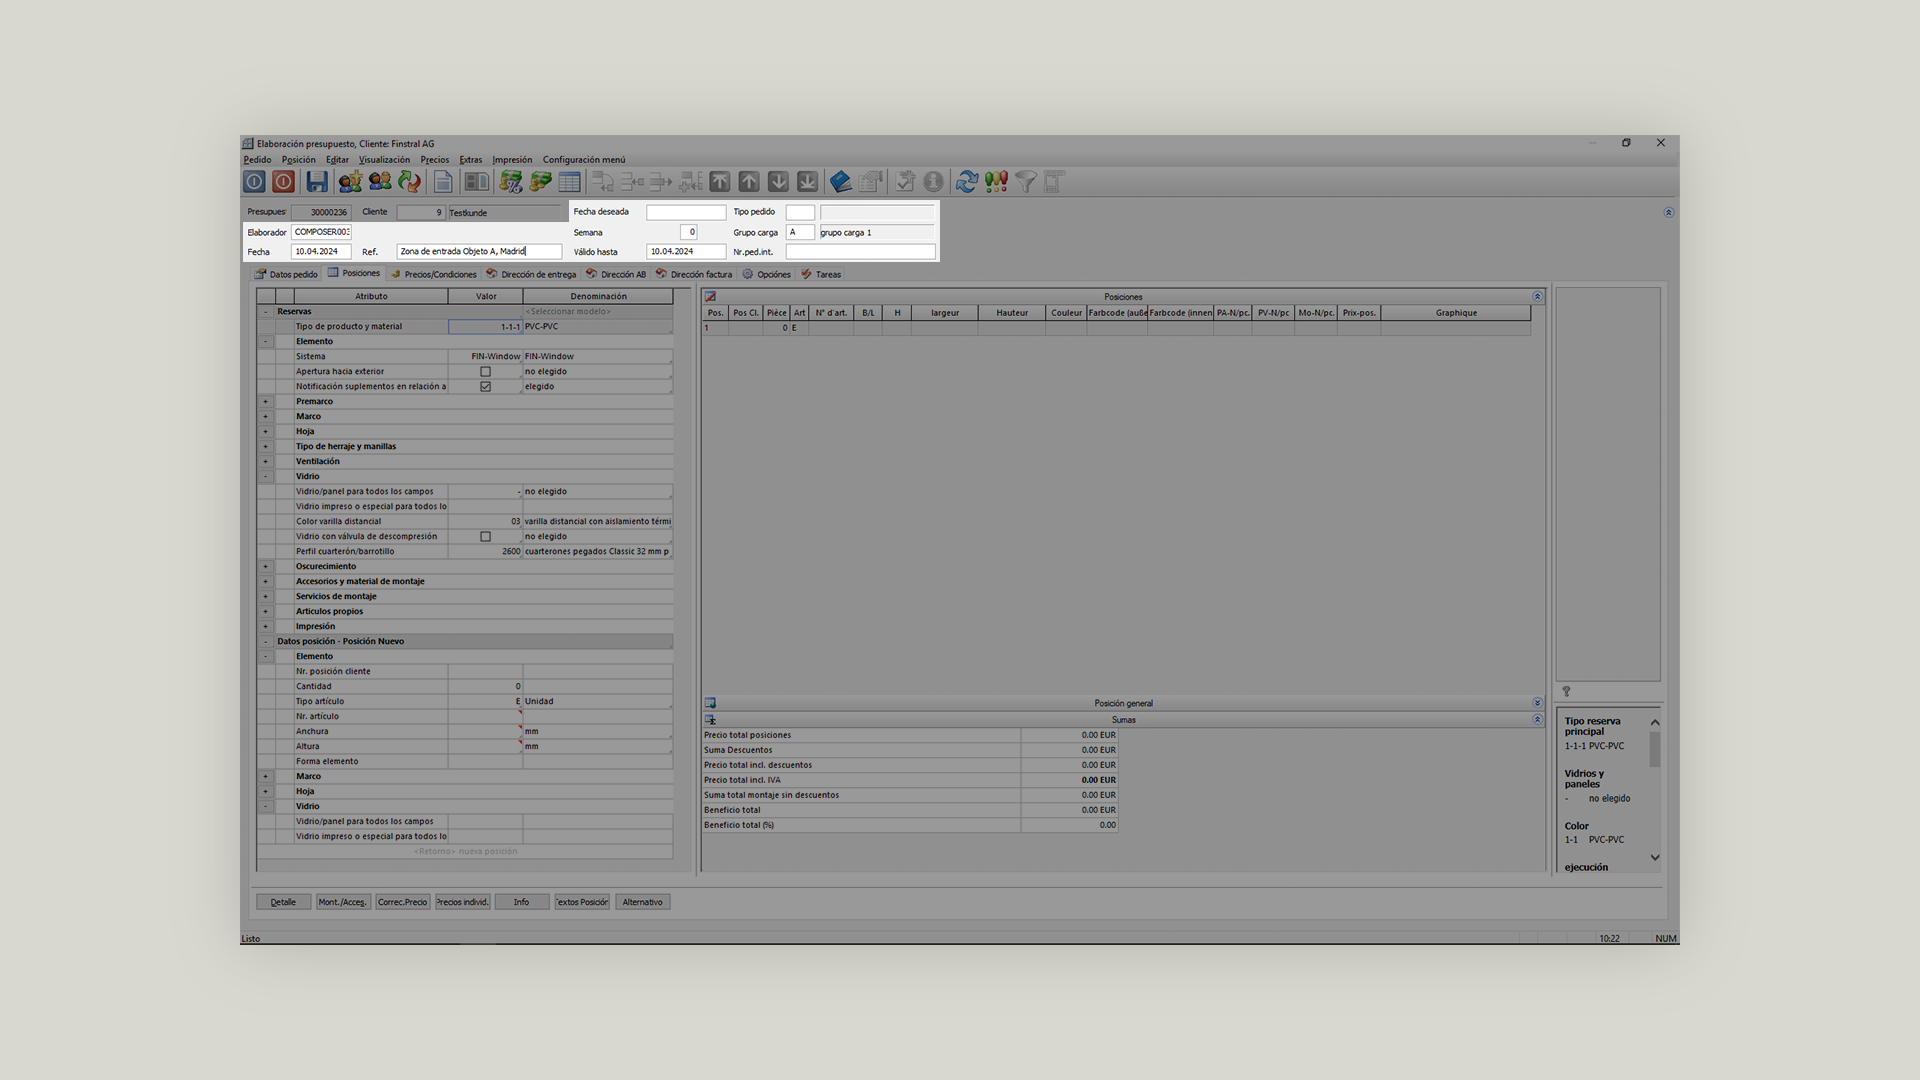Collapse the Posiciones panel chevron
The height and width of the screenshot is (1080, 1920).
pyautogui.click(x=1537, y=297)
